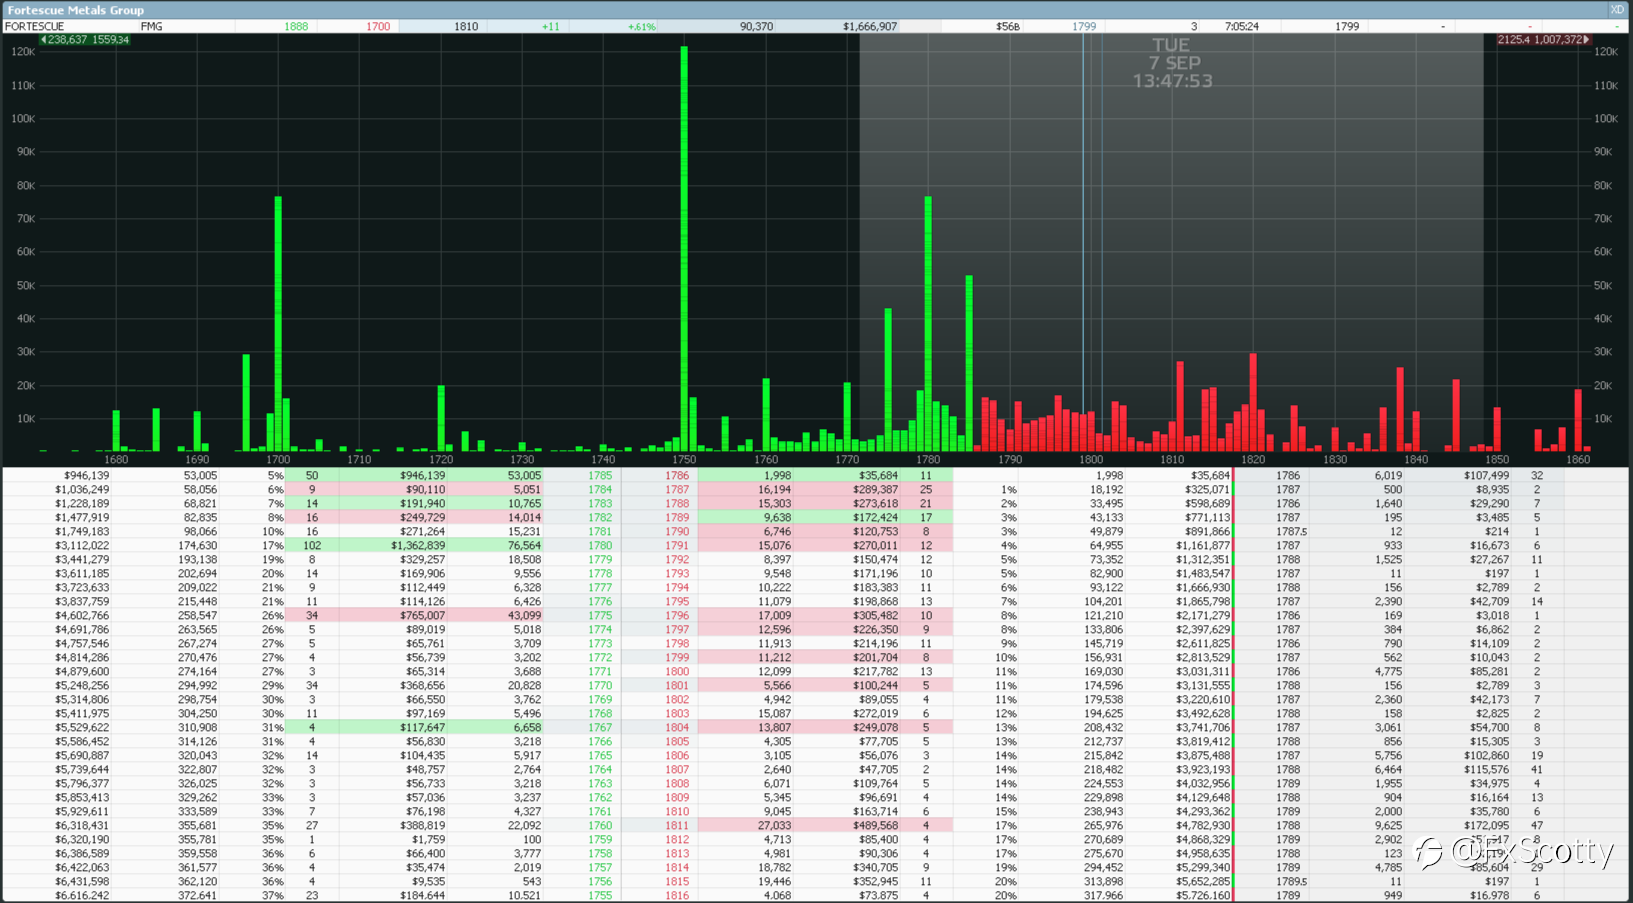Select bid price 1780 in the depth ladder
The image size is (1633, 903).
(x=600, y=546)
